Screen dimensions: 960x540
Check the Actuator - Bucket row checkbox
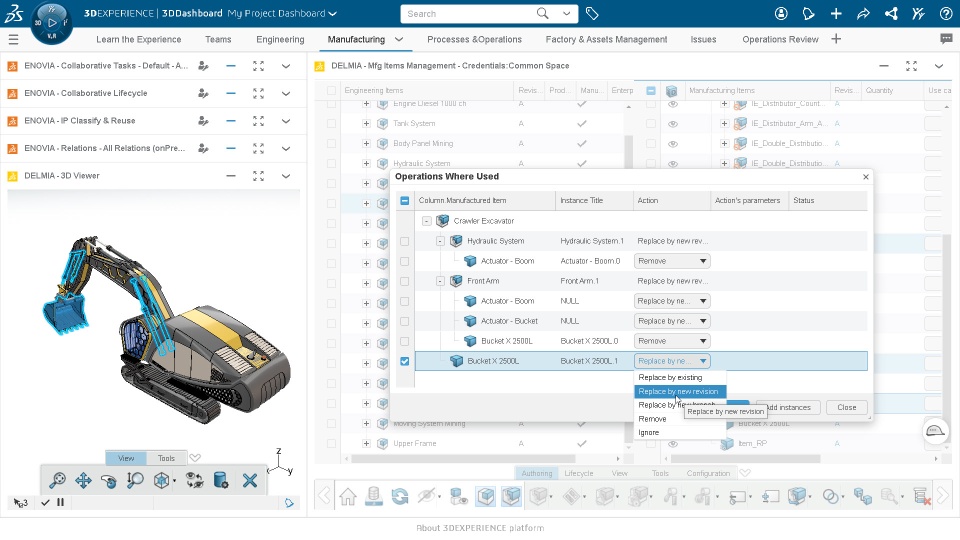point(405,321)
